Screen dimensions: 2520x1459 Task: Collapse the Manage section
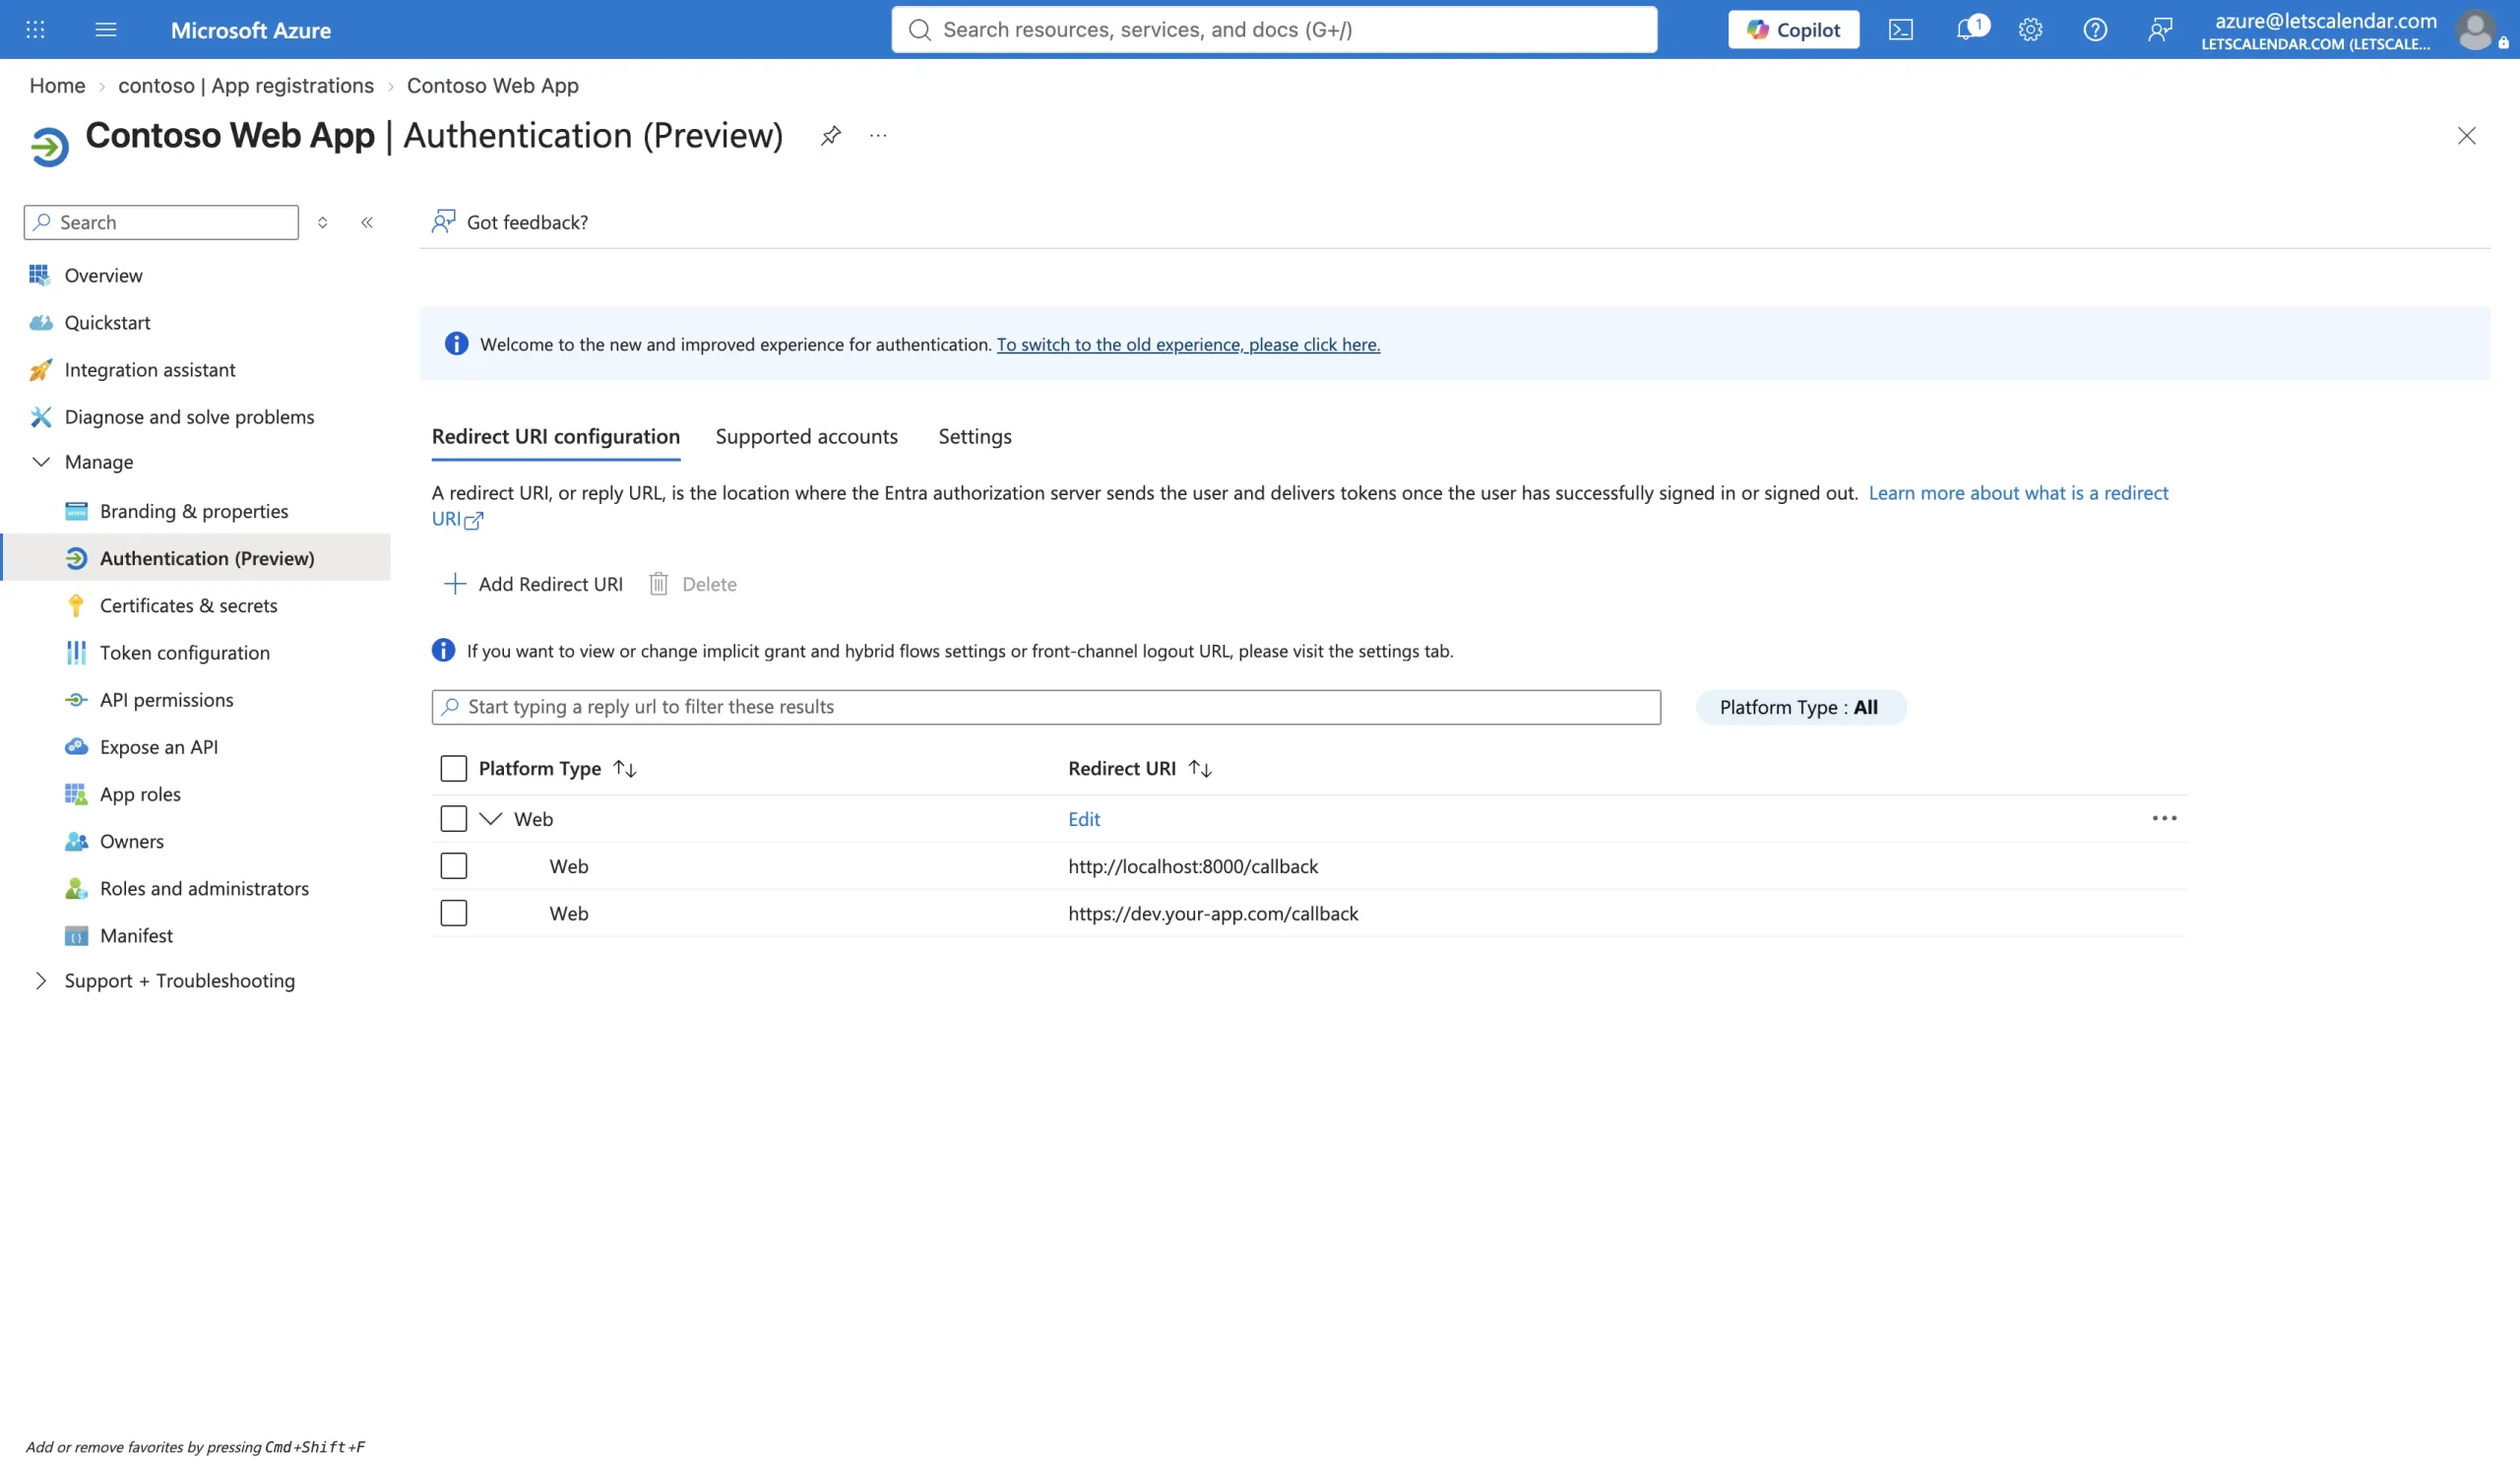coord(41,461)
